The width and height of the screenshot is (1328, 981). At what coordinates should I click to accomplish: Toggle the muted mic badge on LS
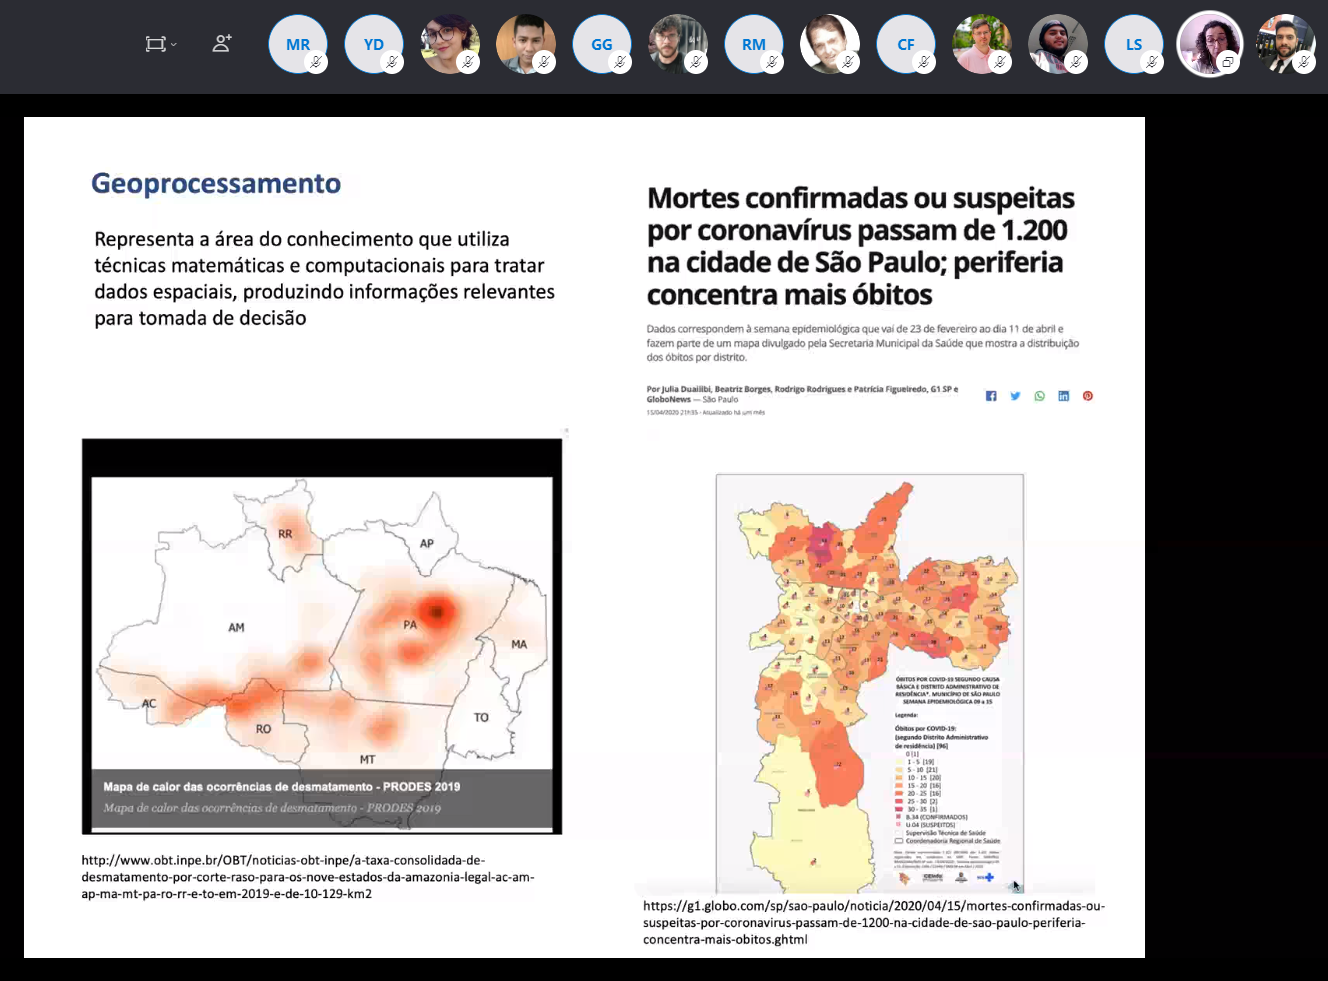point(1152,62)
